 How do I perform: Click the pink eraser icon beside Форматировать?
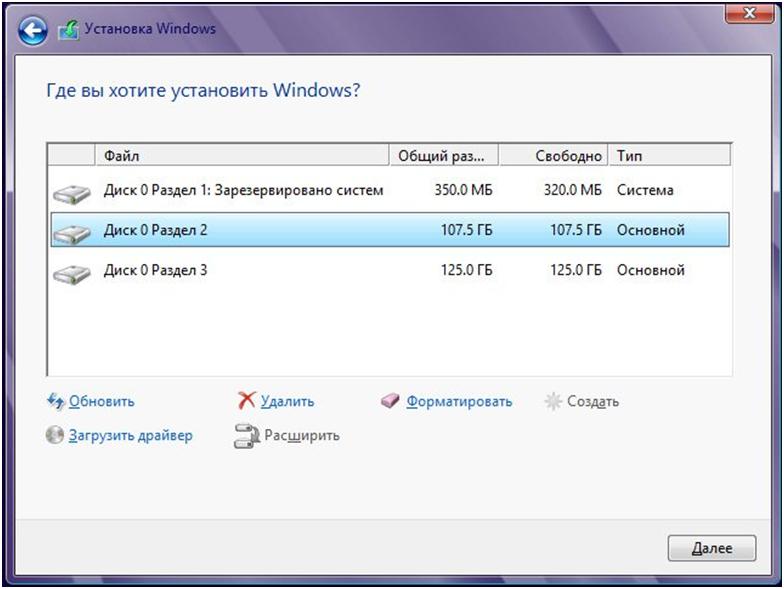[390, 400]
